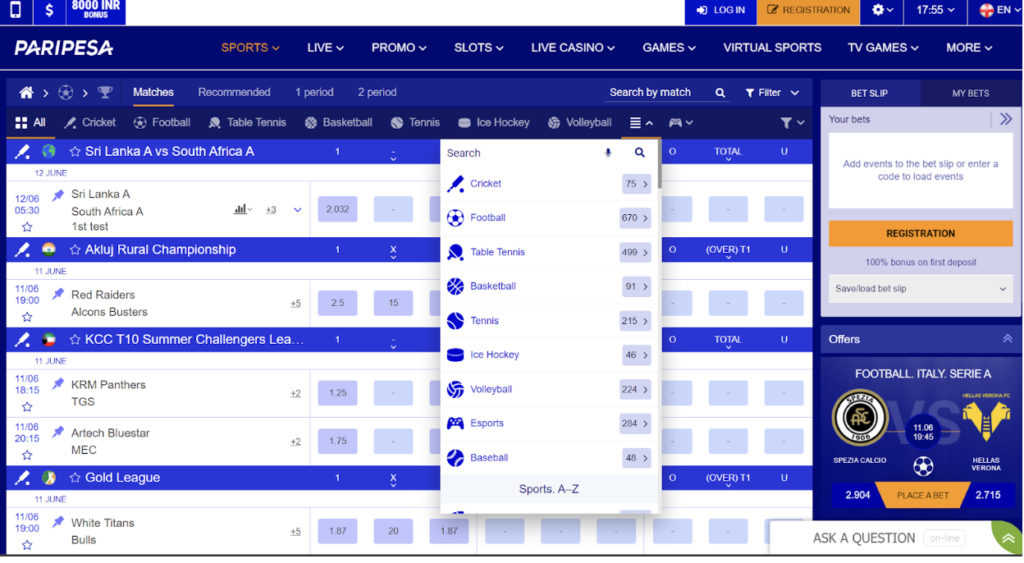
Task: Switch to the 1 period tab
Action: tap(314, 92)
